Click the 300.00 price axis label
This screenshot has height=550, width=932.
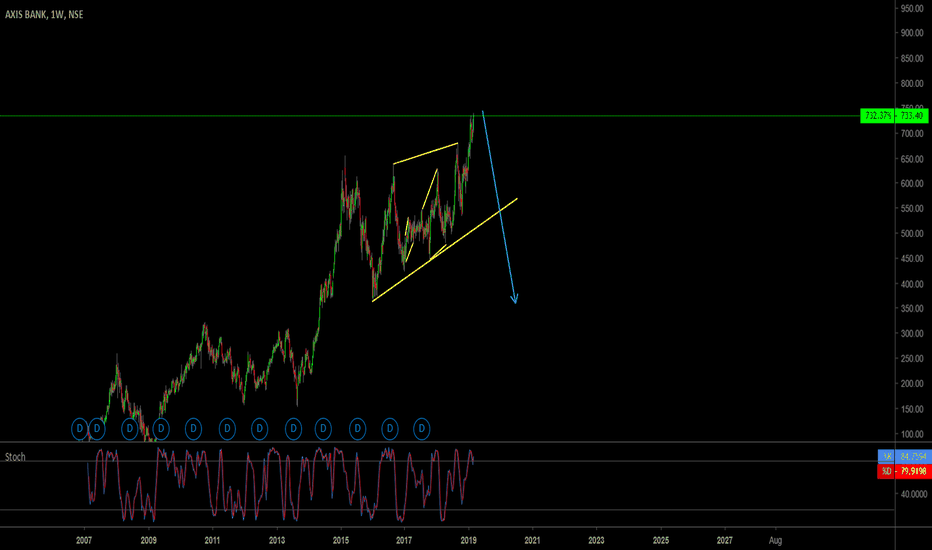[912, 334]
